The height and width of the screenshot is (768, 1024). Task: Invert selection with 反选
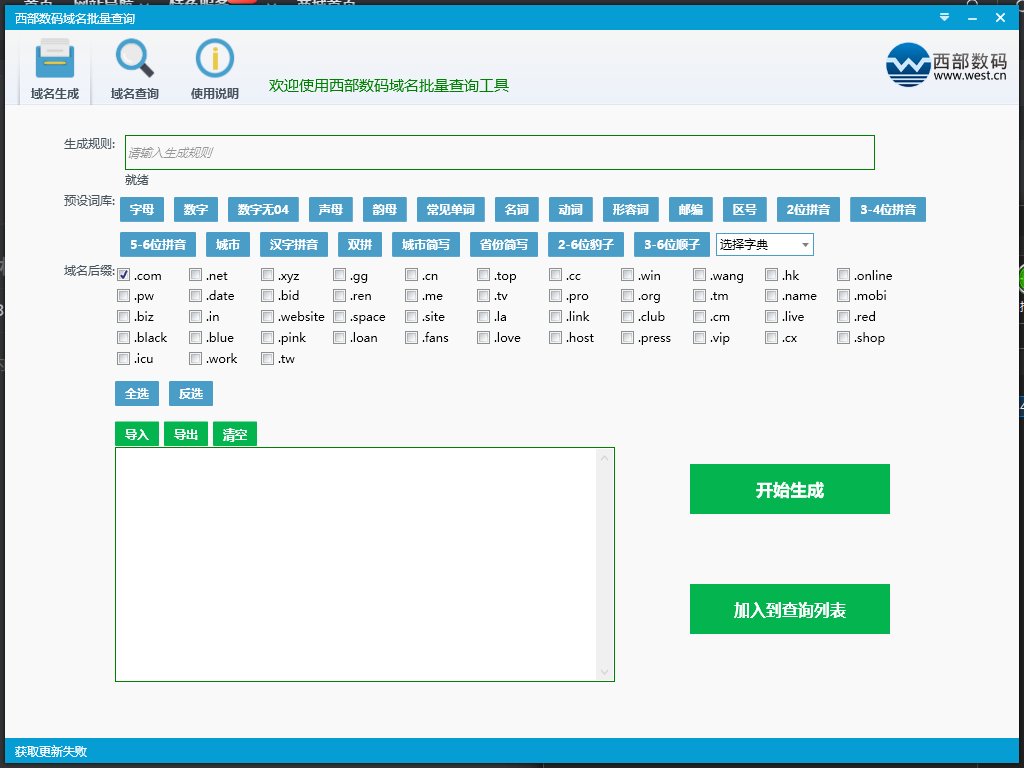(191, 394)
